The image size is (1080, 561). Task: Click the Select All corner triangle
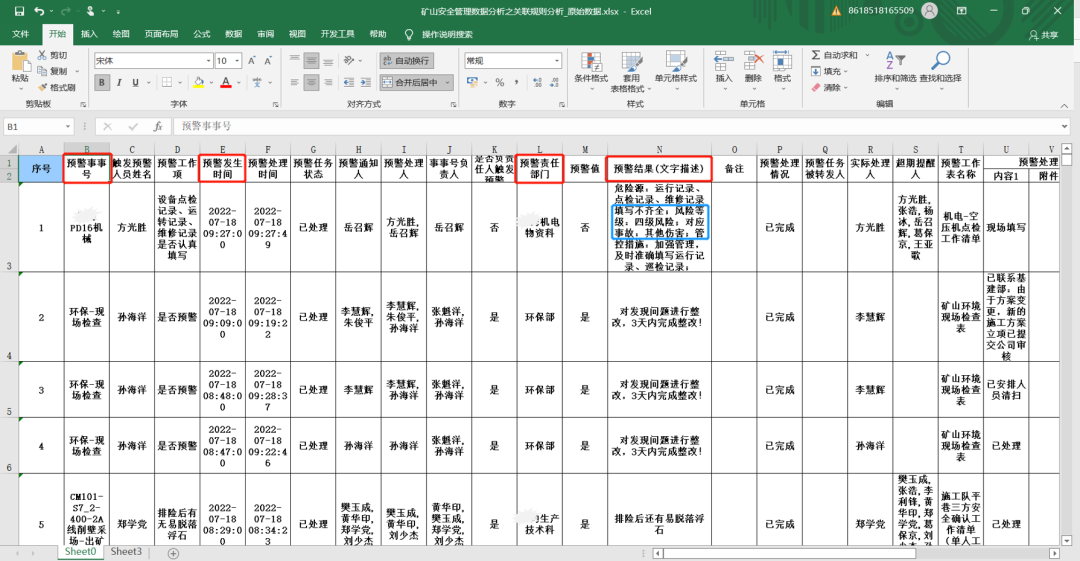[12, 149]
